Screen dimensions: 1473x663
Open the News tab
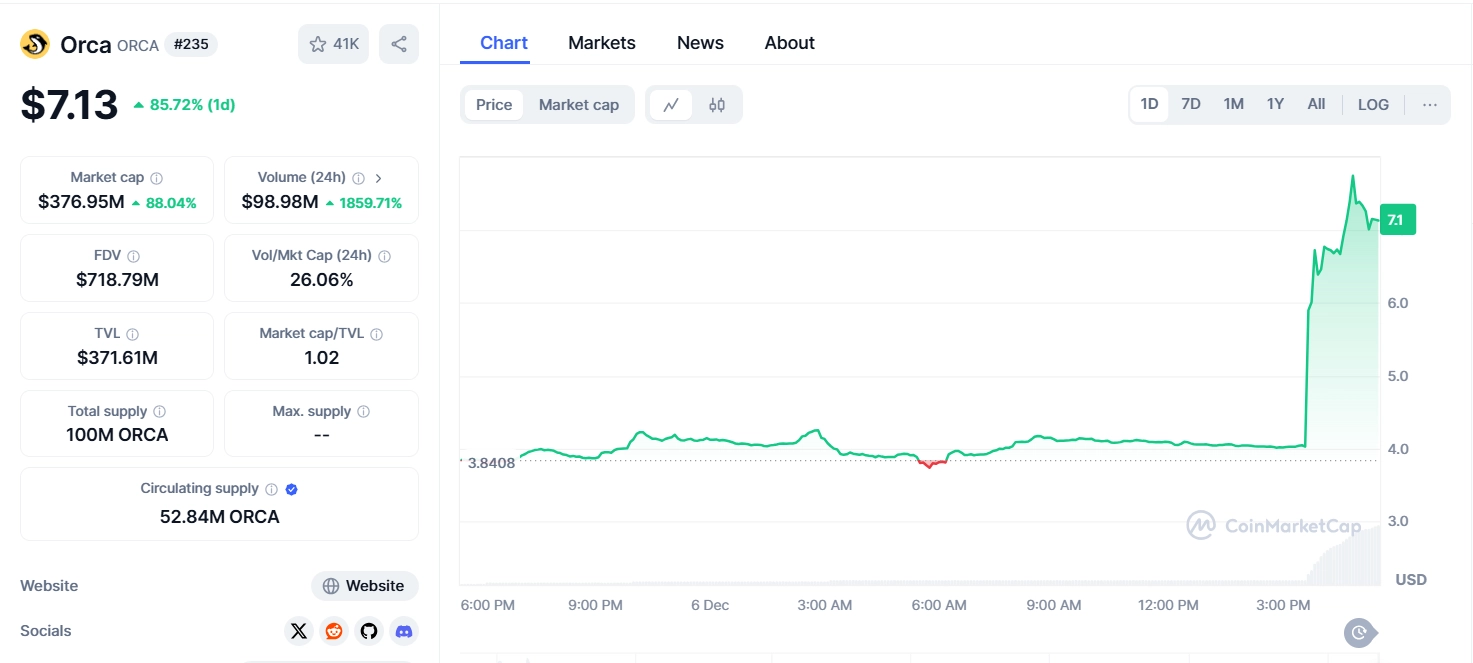click(699, 42)
